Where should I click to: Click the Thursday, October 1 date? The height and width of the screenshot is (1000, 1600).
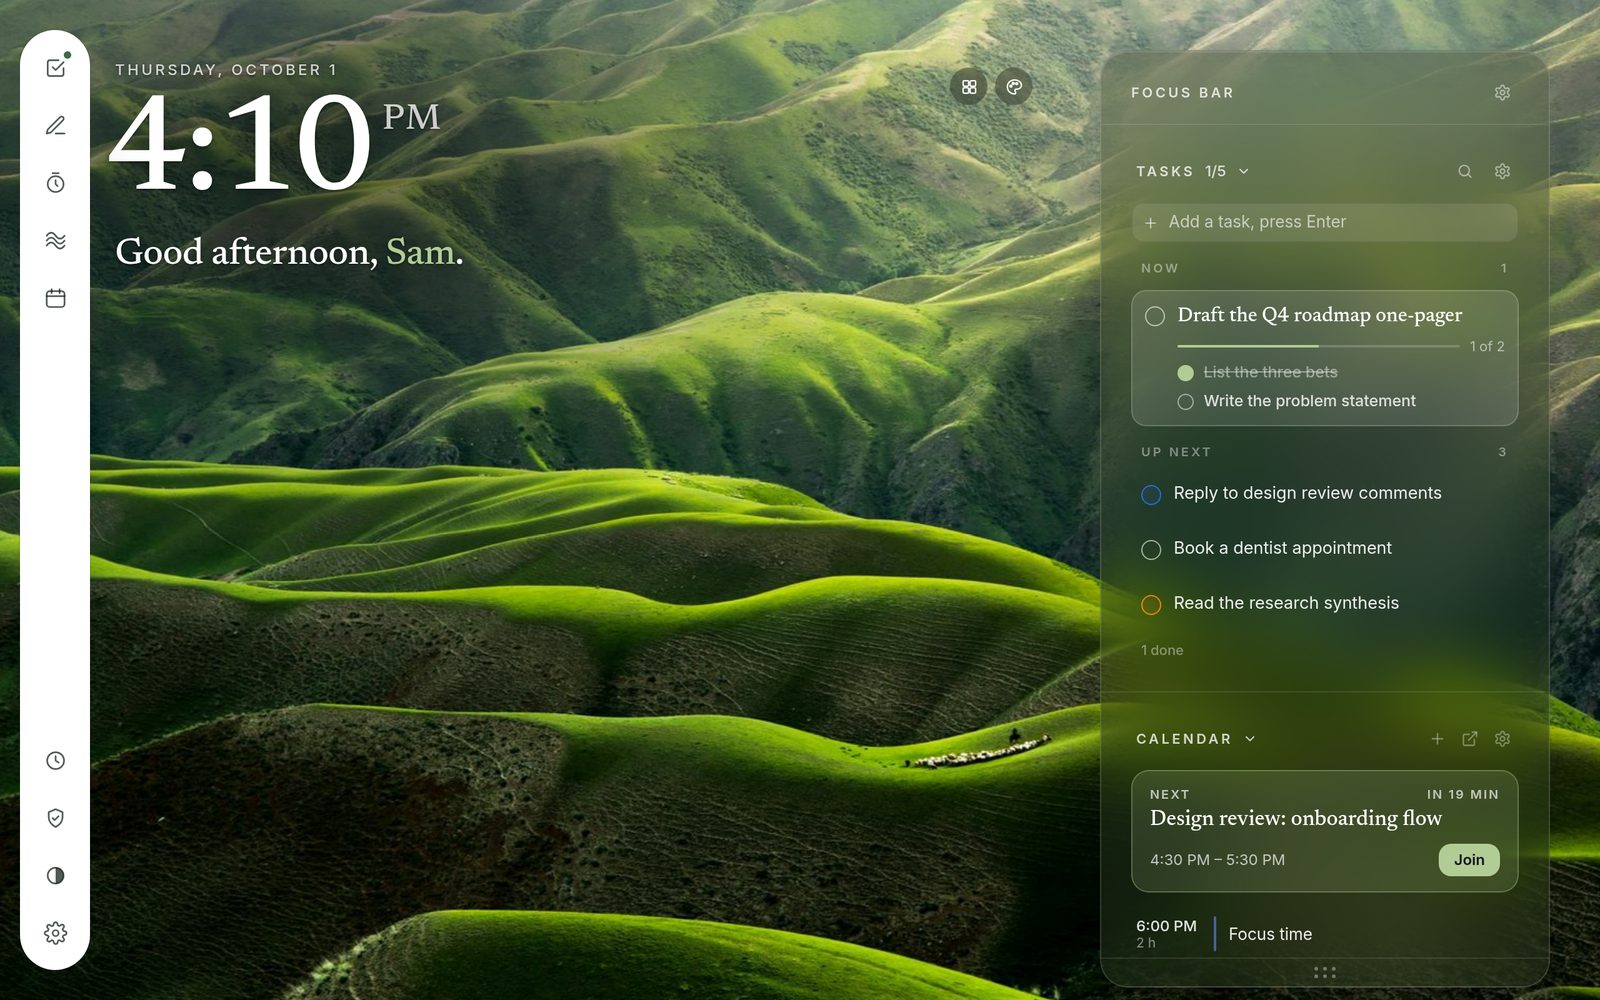tap(226, 70)
